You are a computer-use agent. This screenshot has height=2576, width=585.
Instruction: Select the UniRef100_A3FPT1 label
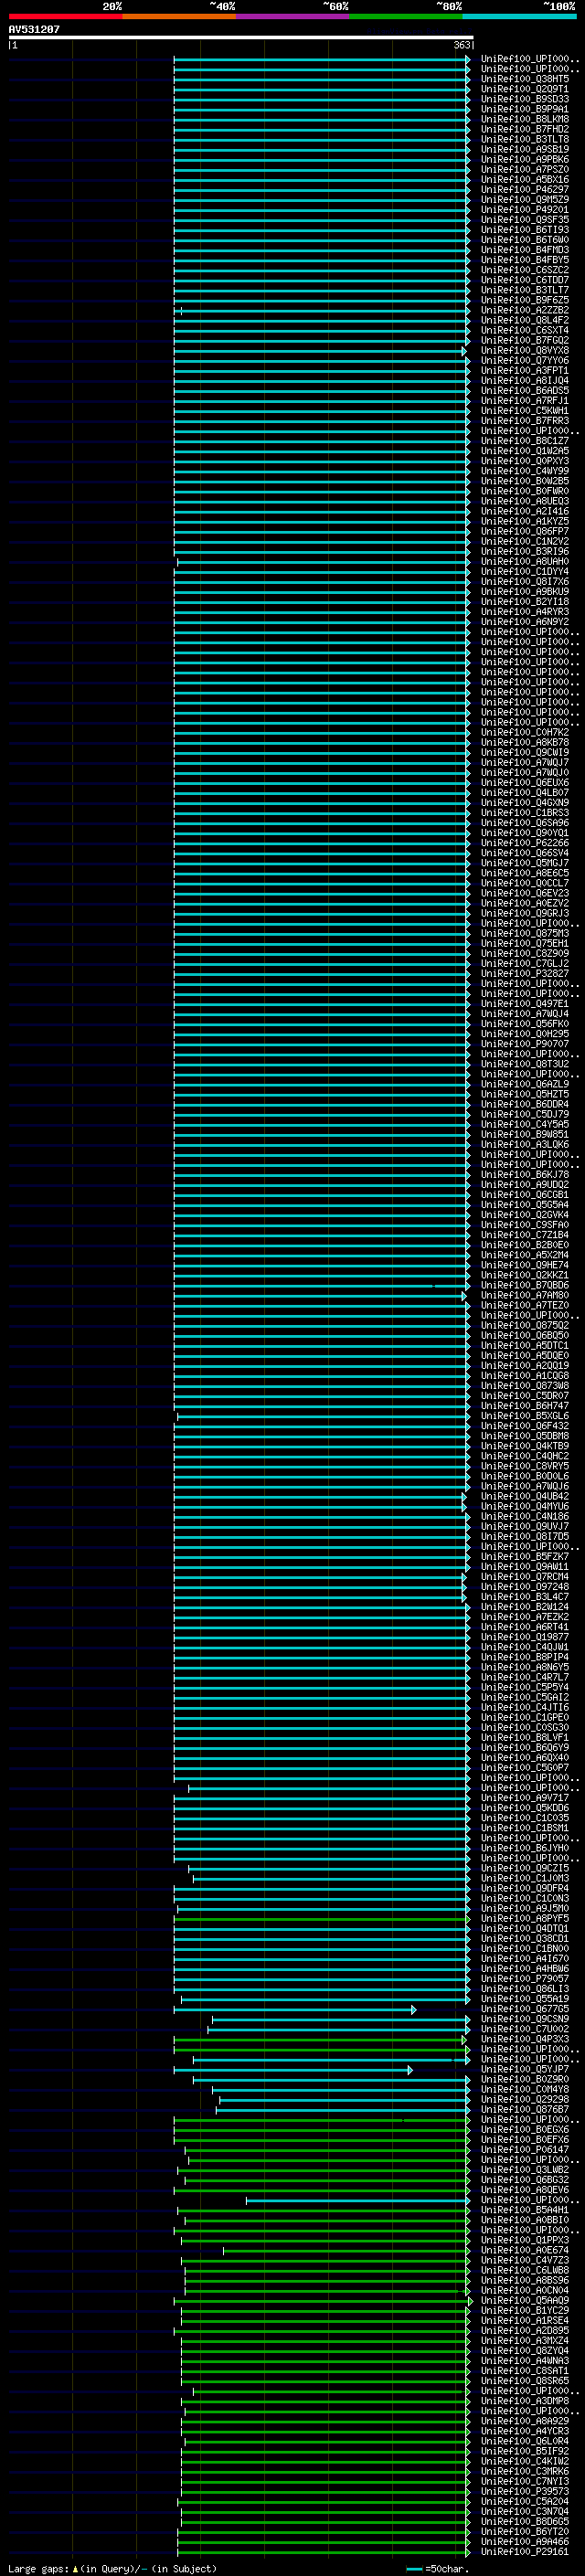(x=525, y=370)
